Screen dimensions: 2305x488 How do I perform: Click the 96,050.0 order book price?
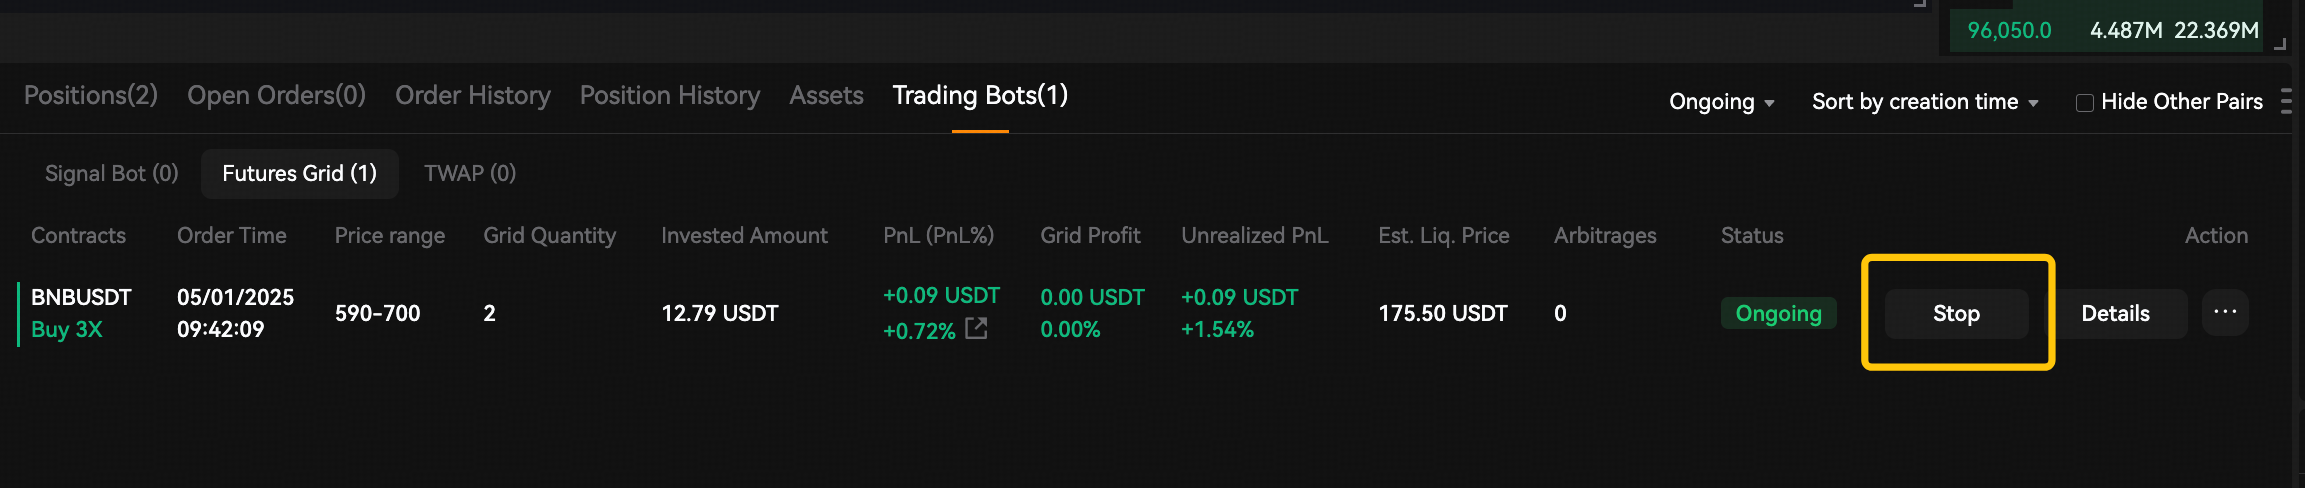(x=2009, y=31)
